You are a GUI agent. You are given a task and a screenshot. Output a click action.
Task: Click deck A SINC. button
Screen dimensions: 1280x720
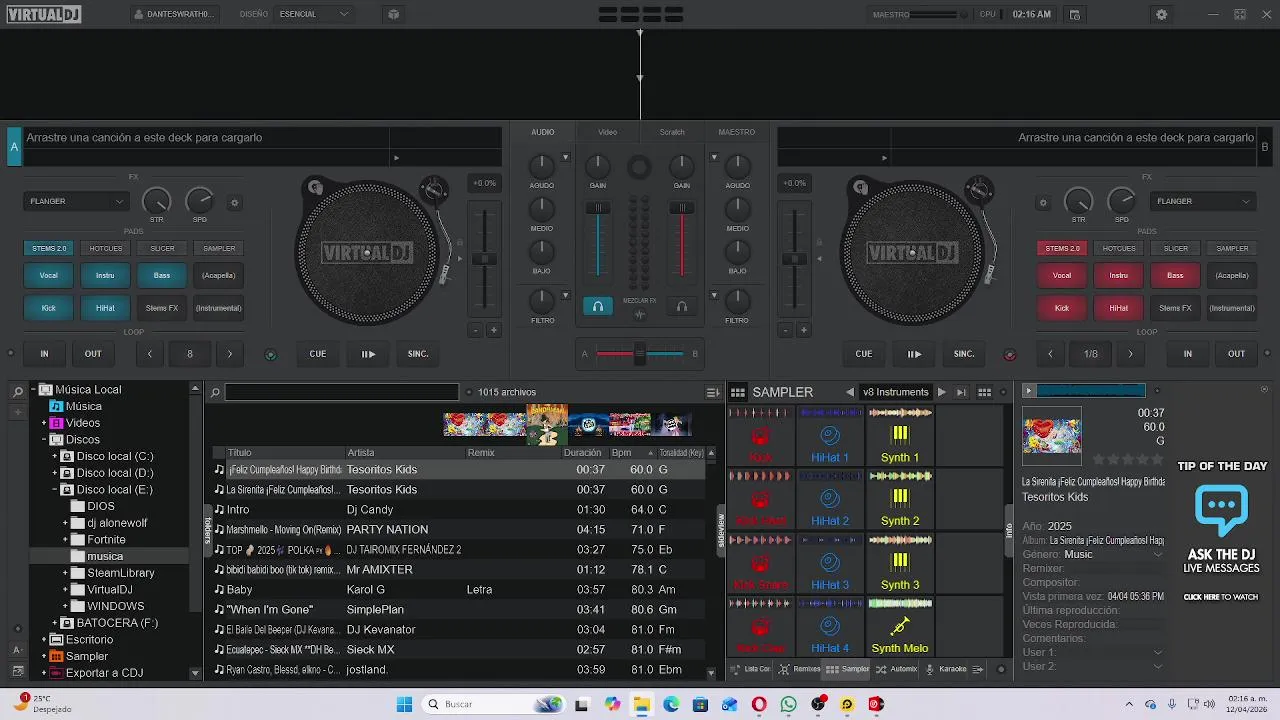pyautogui.click(x=418, y=354)
